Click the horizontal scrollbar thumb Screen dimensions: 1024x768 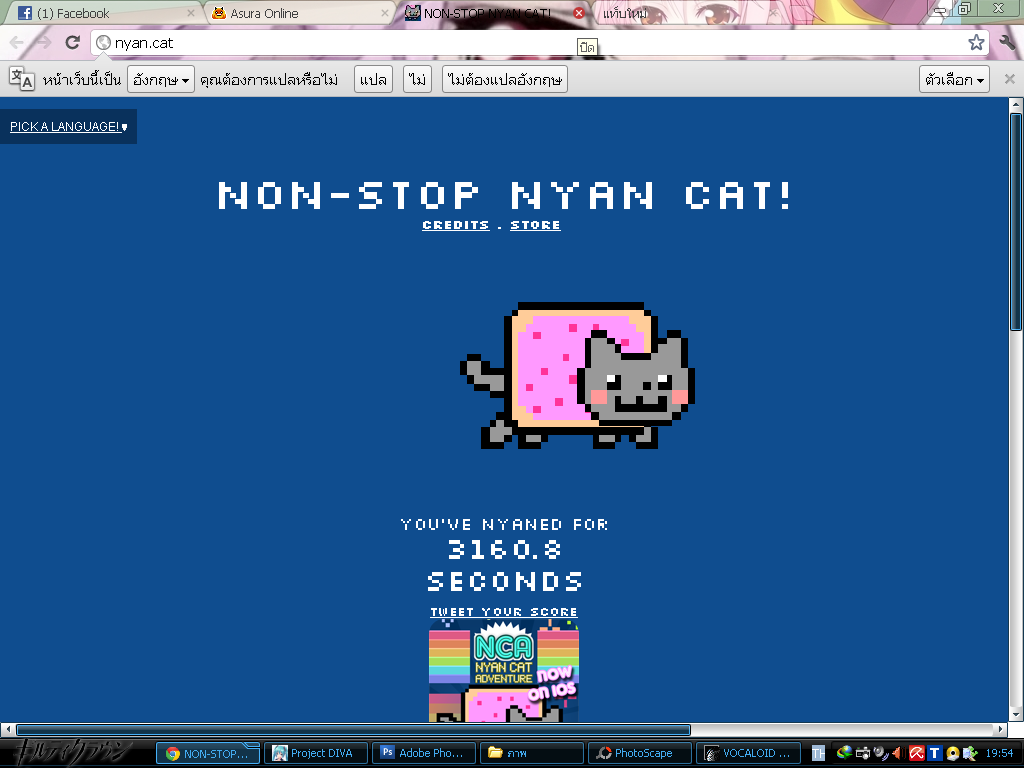353,729
